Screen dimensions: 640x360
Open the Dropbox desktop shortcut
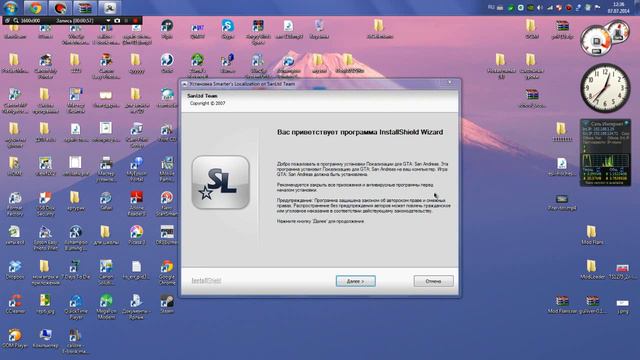point(15,270)
